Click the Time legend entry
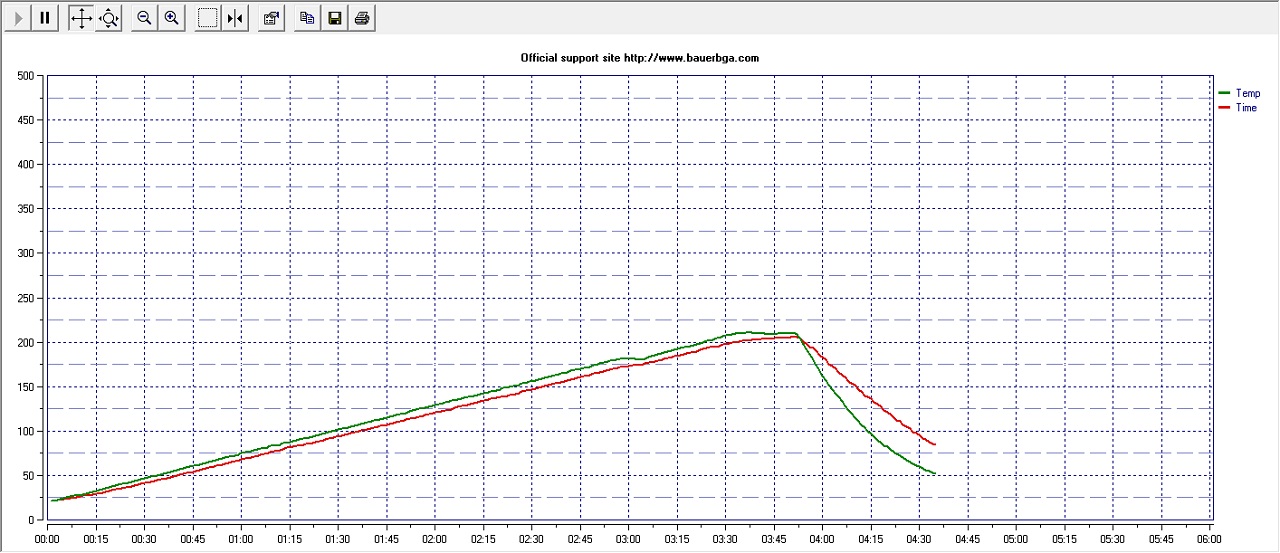 click(1246, 107)
